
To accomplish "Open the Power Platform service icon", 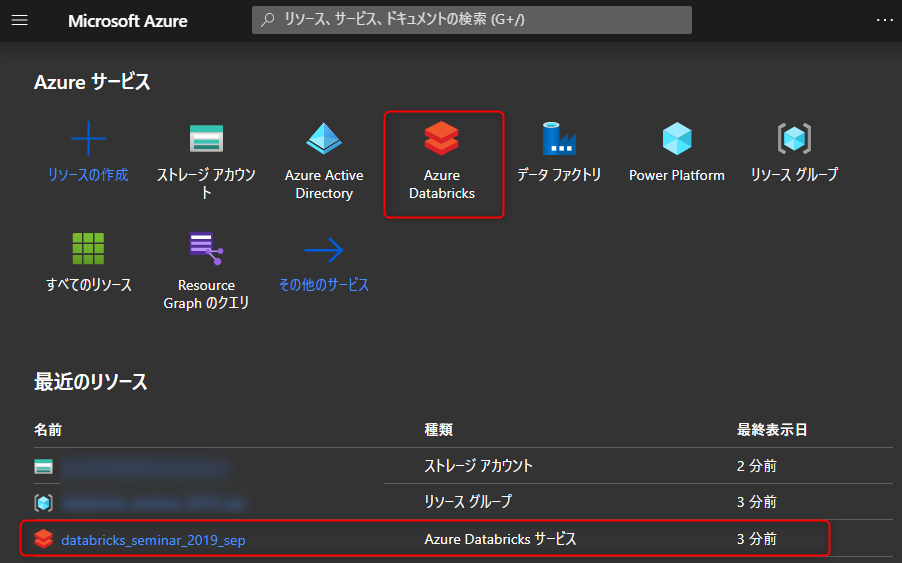I will pyautogui.click(x=676, y=139).
